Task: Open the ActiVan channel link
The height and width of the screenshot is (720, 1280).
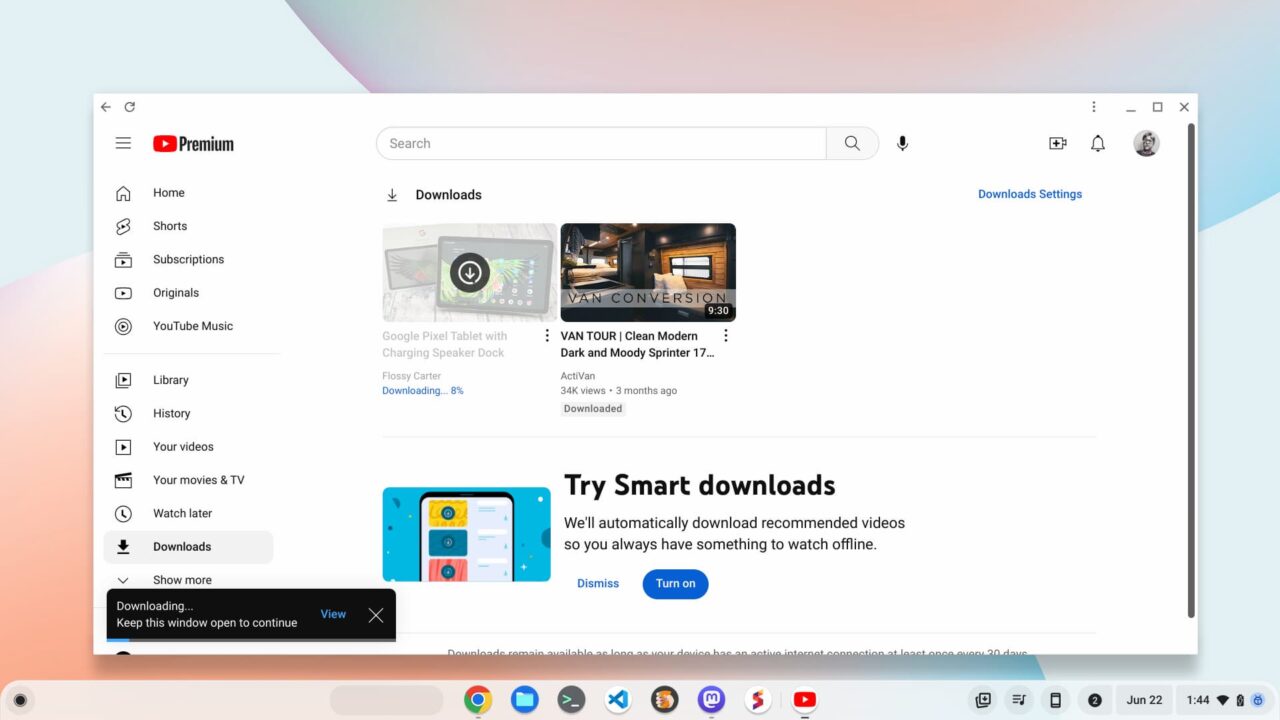Action: 578,376
